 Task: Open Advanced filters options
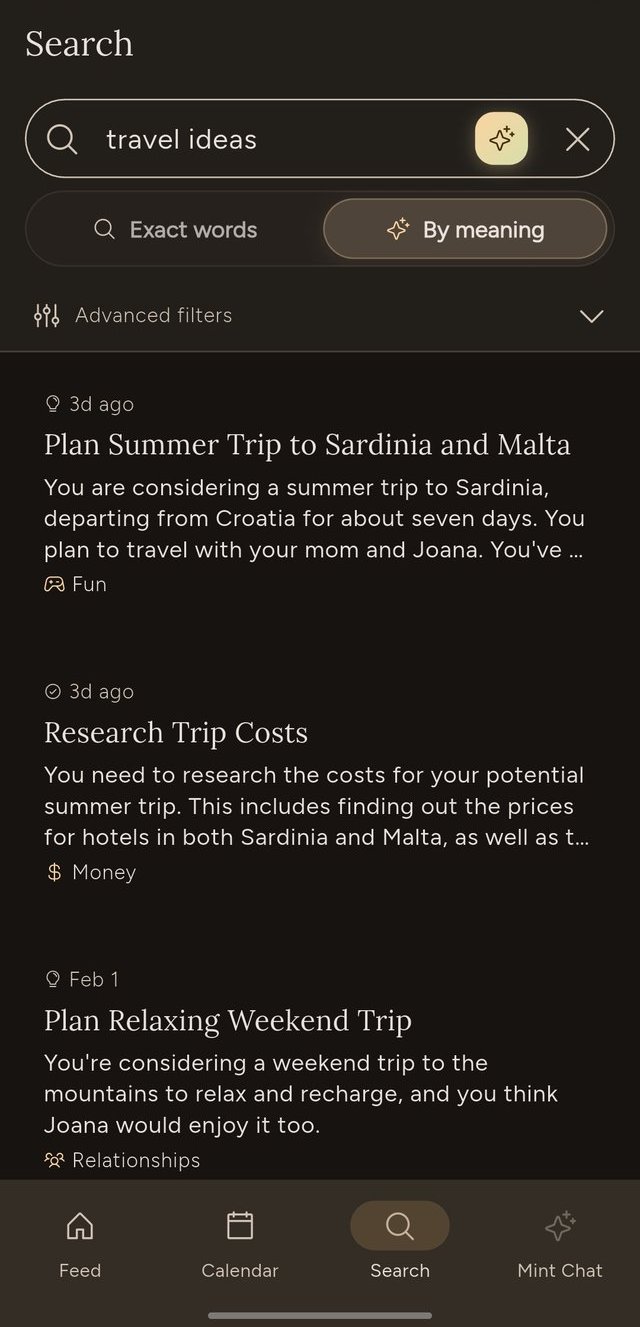coord(153,315)
